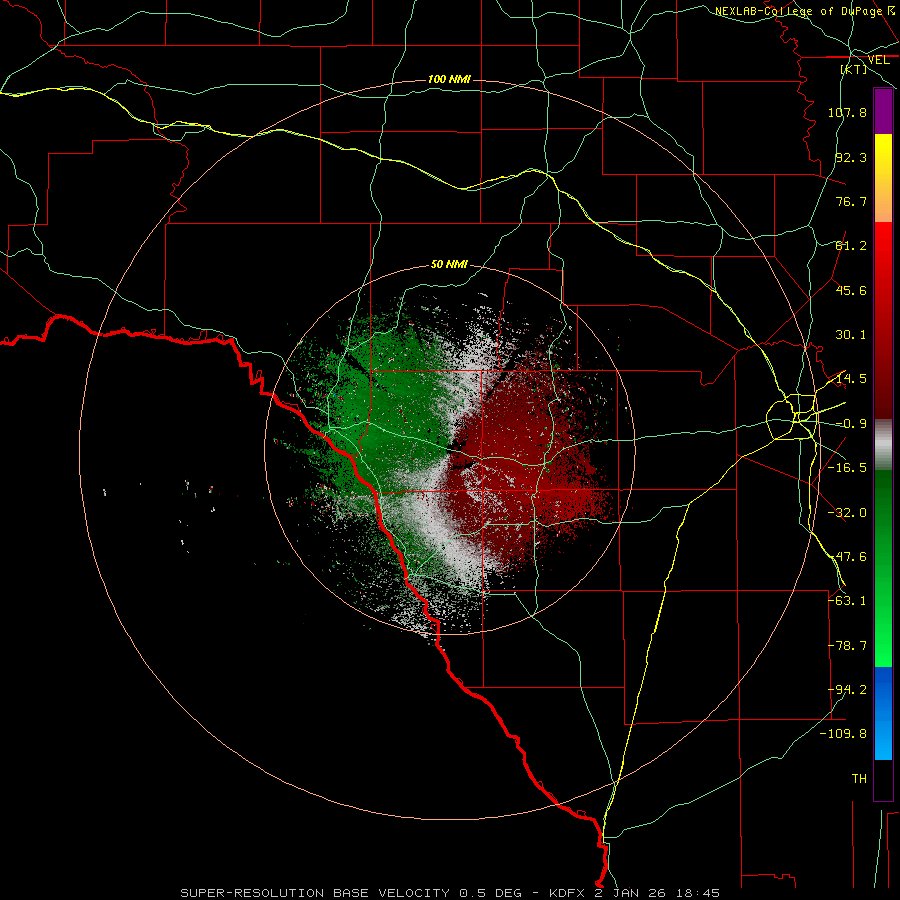Click the yellow interstate loop around the city

pyautogui.click(x=792, y=417)
